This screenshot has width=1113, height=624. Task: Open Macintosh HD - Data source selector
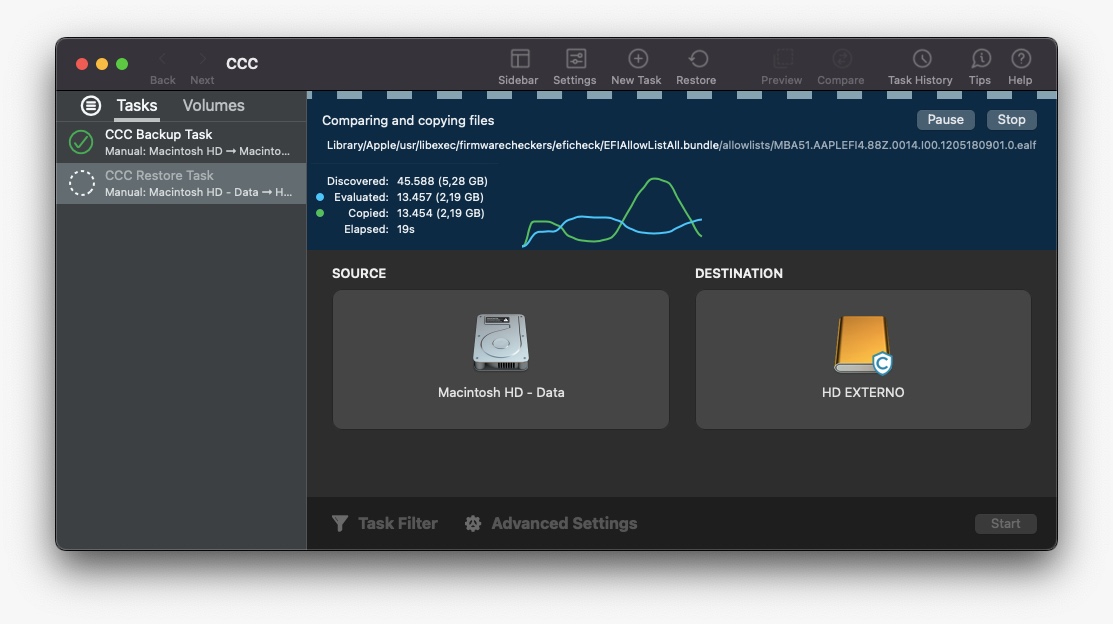coord(500,359)
